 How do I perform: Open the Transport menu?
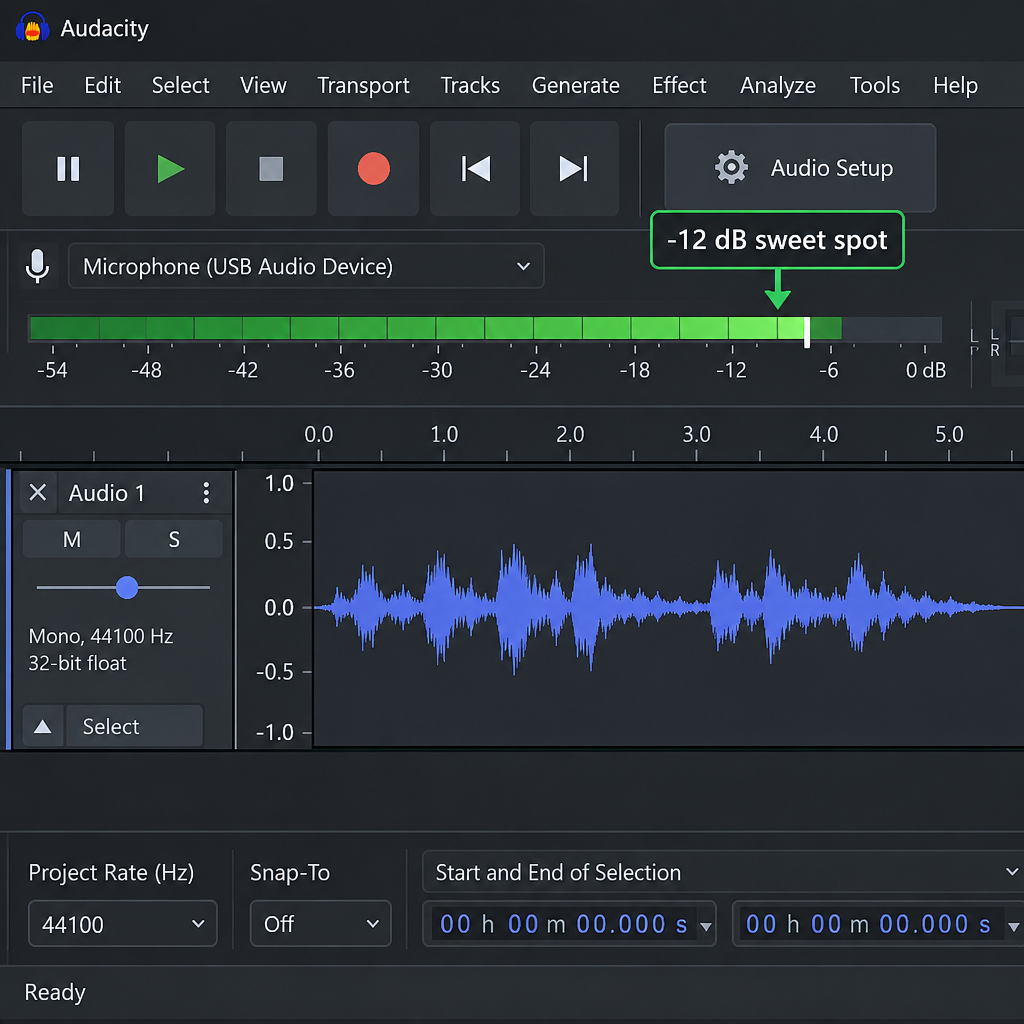click(x=363, y=85)
